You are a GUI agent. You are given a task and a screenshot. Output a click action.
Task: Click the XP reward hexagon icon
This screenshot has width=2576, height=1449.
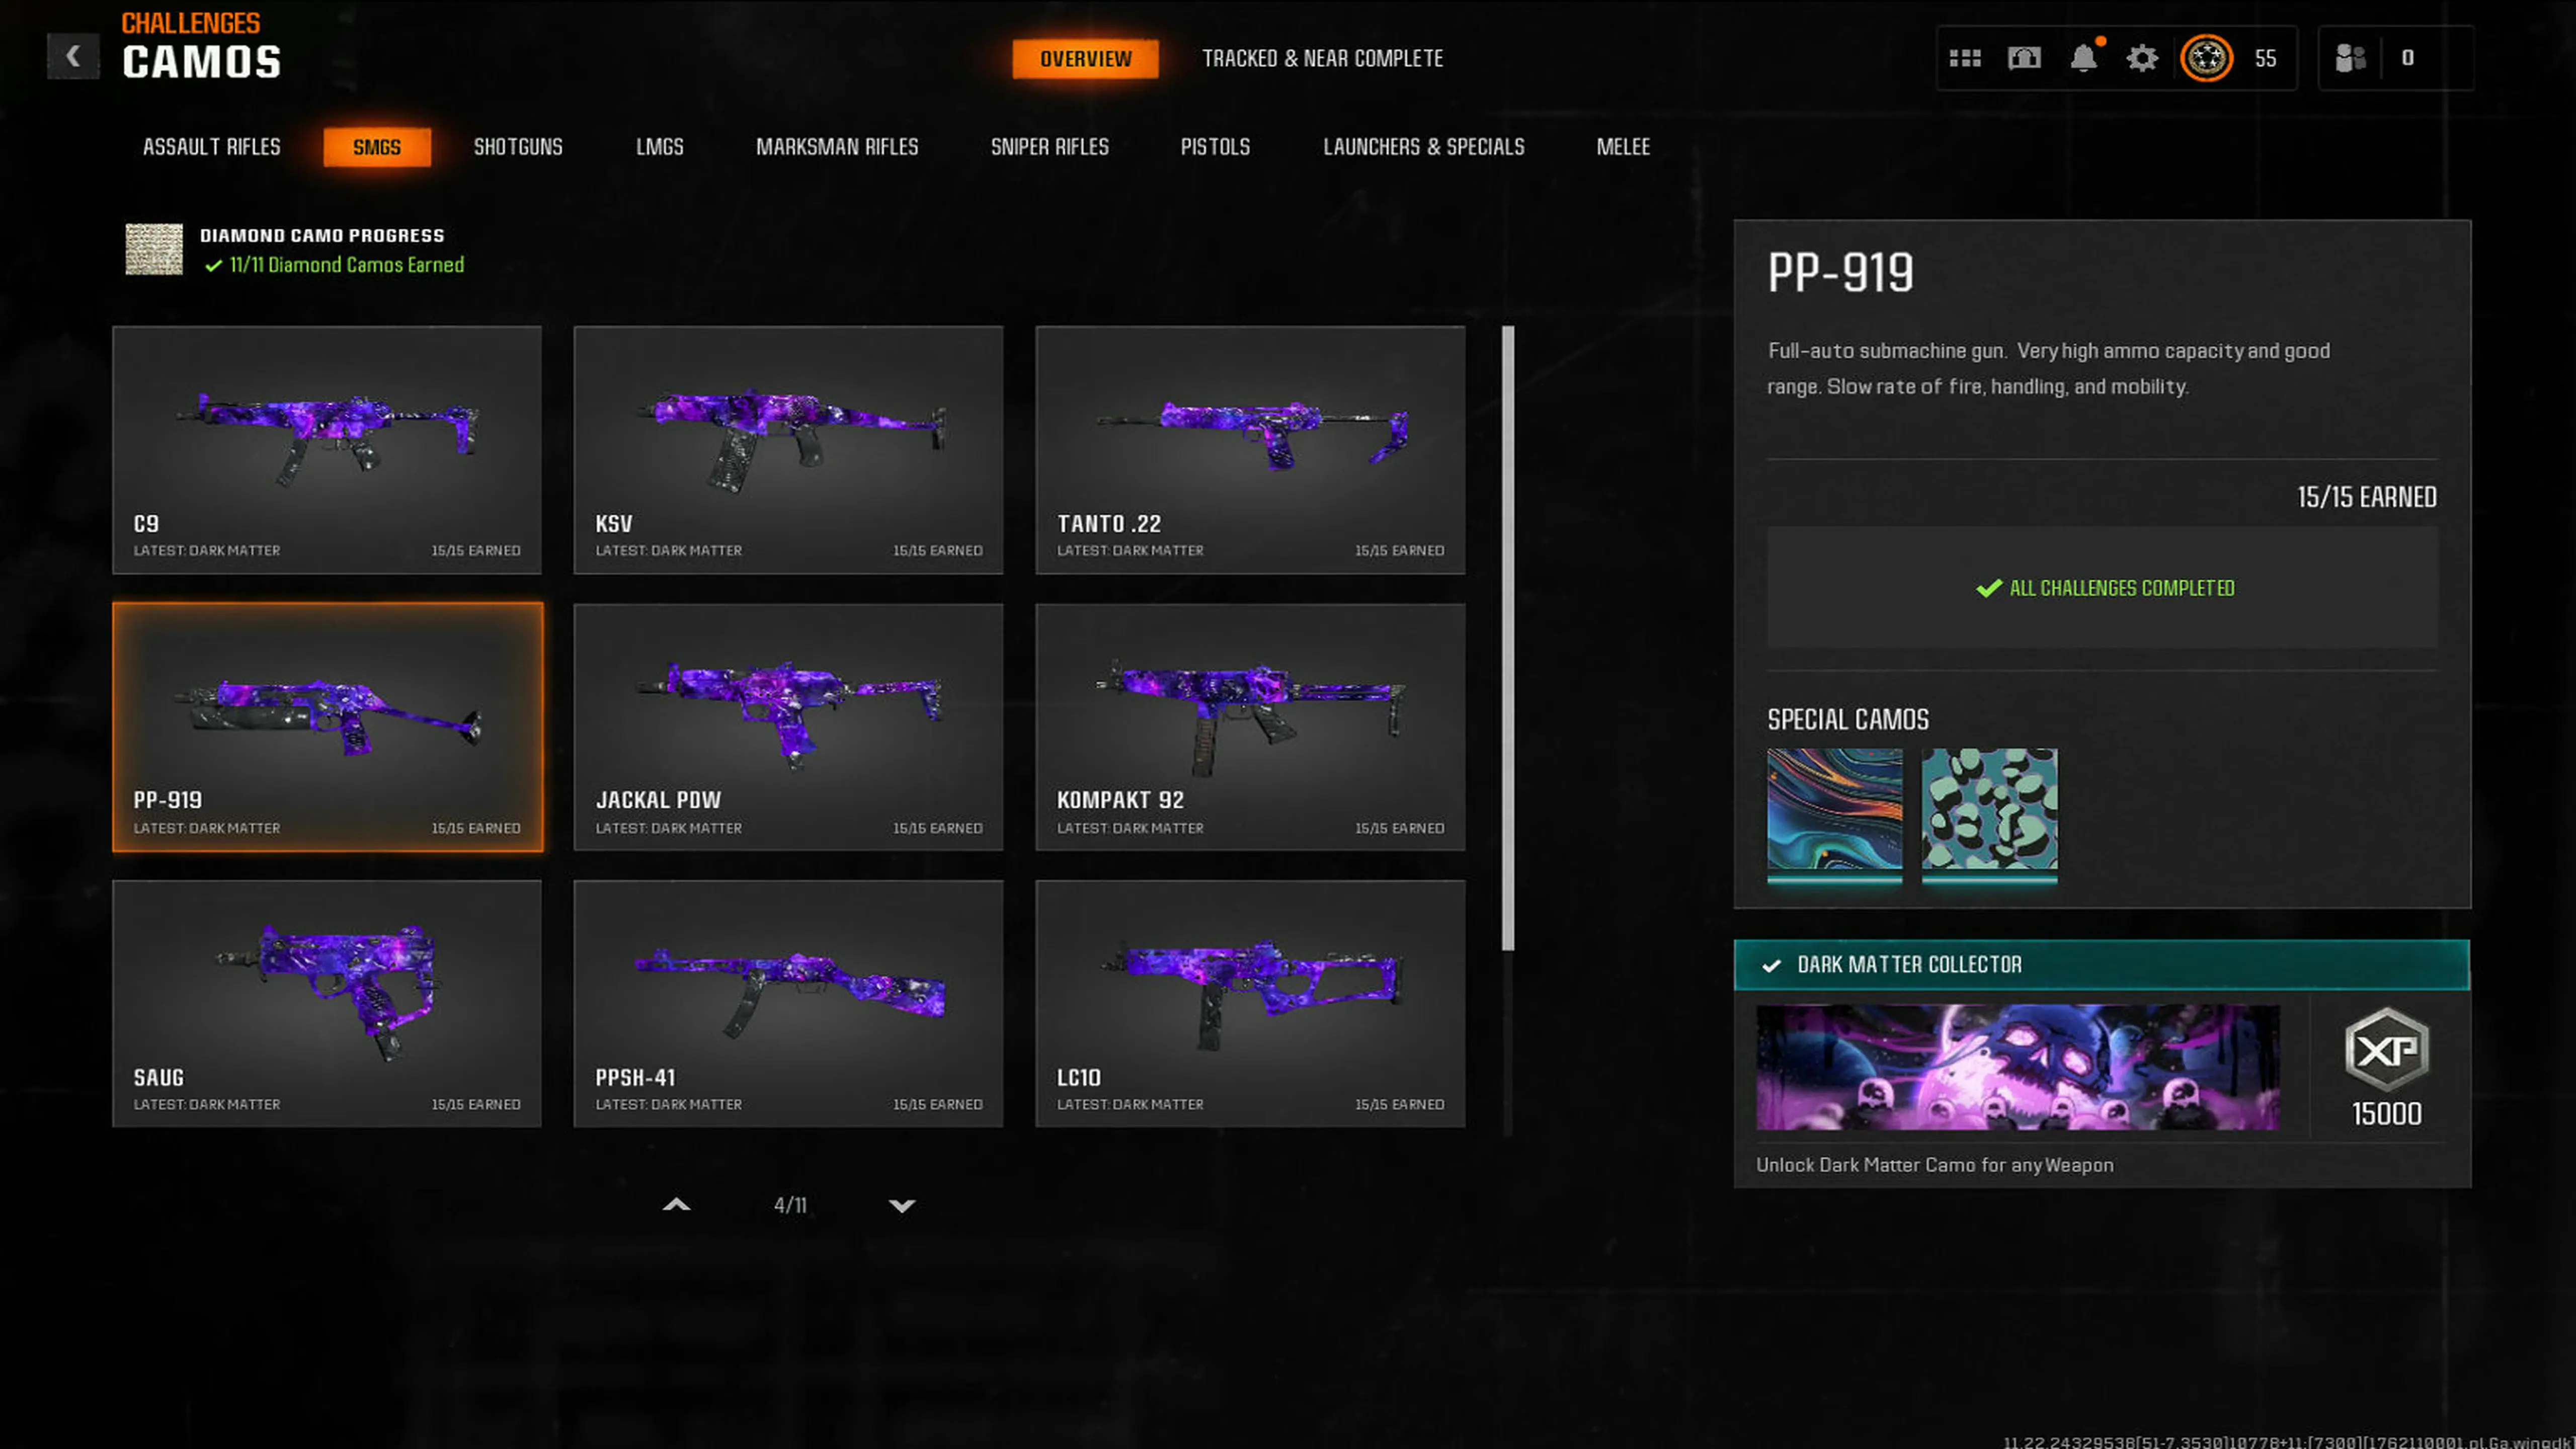click(2386, 1050)
